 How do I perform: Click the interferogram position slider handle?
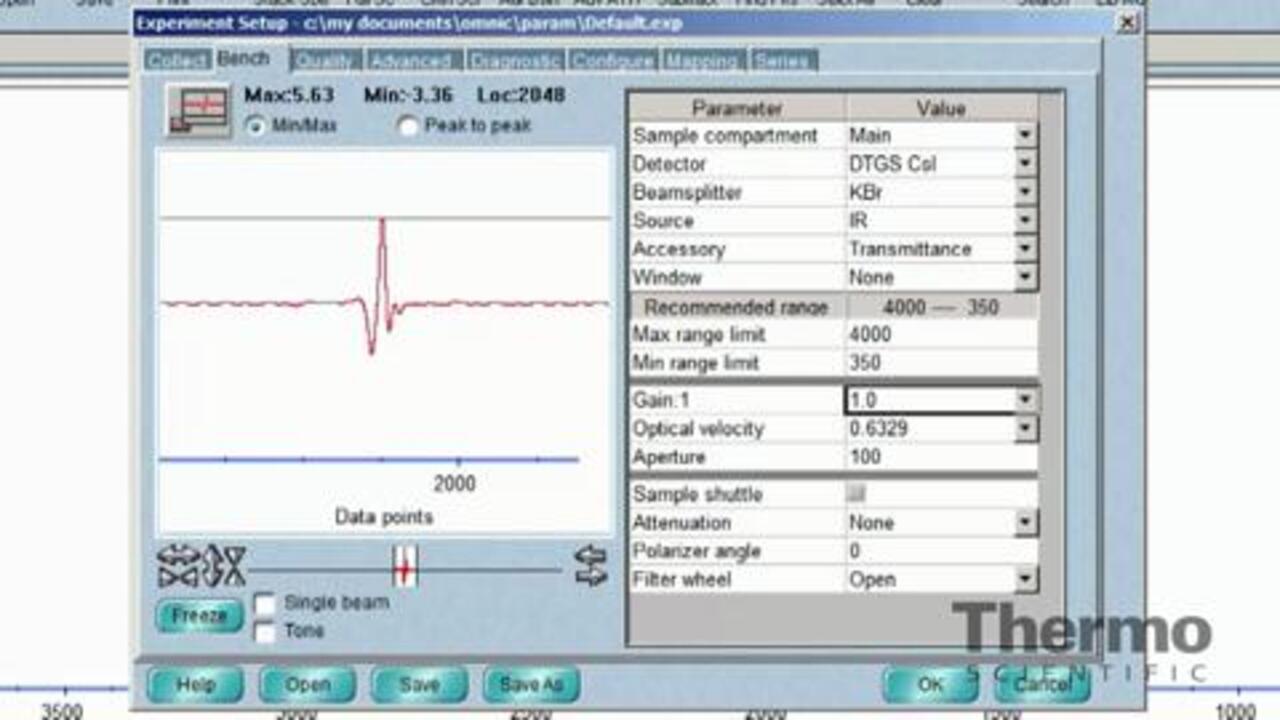click(x=404, y=567)
